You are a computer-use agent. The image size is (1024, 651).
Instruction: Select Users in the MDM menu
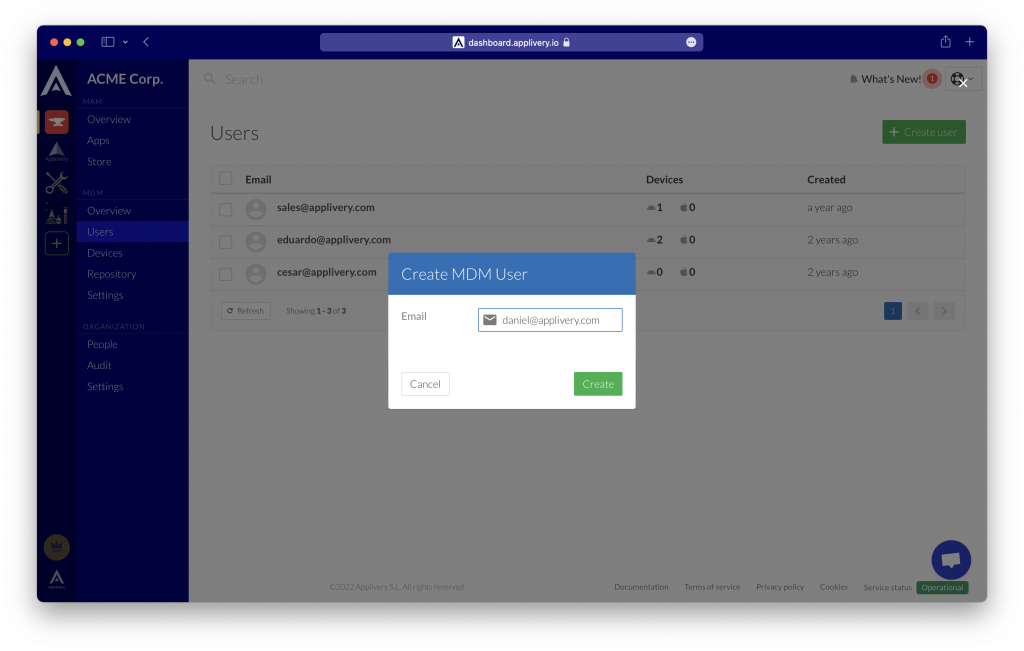(133, 232)
